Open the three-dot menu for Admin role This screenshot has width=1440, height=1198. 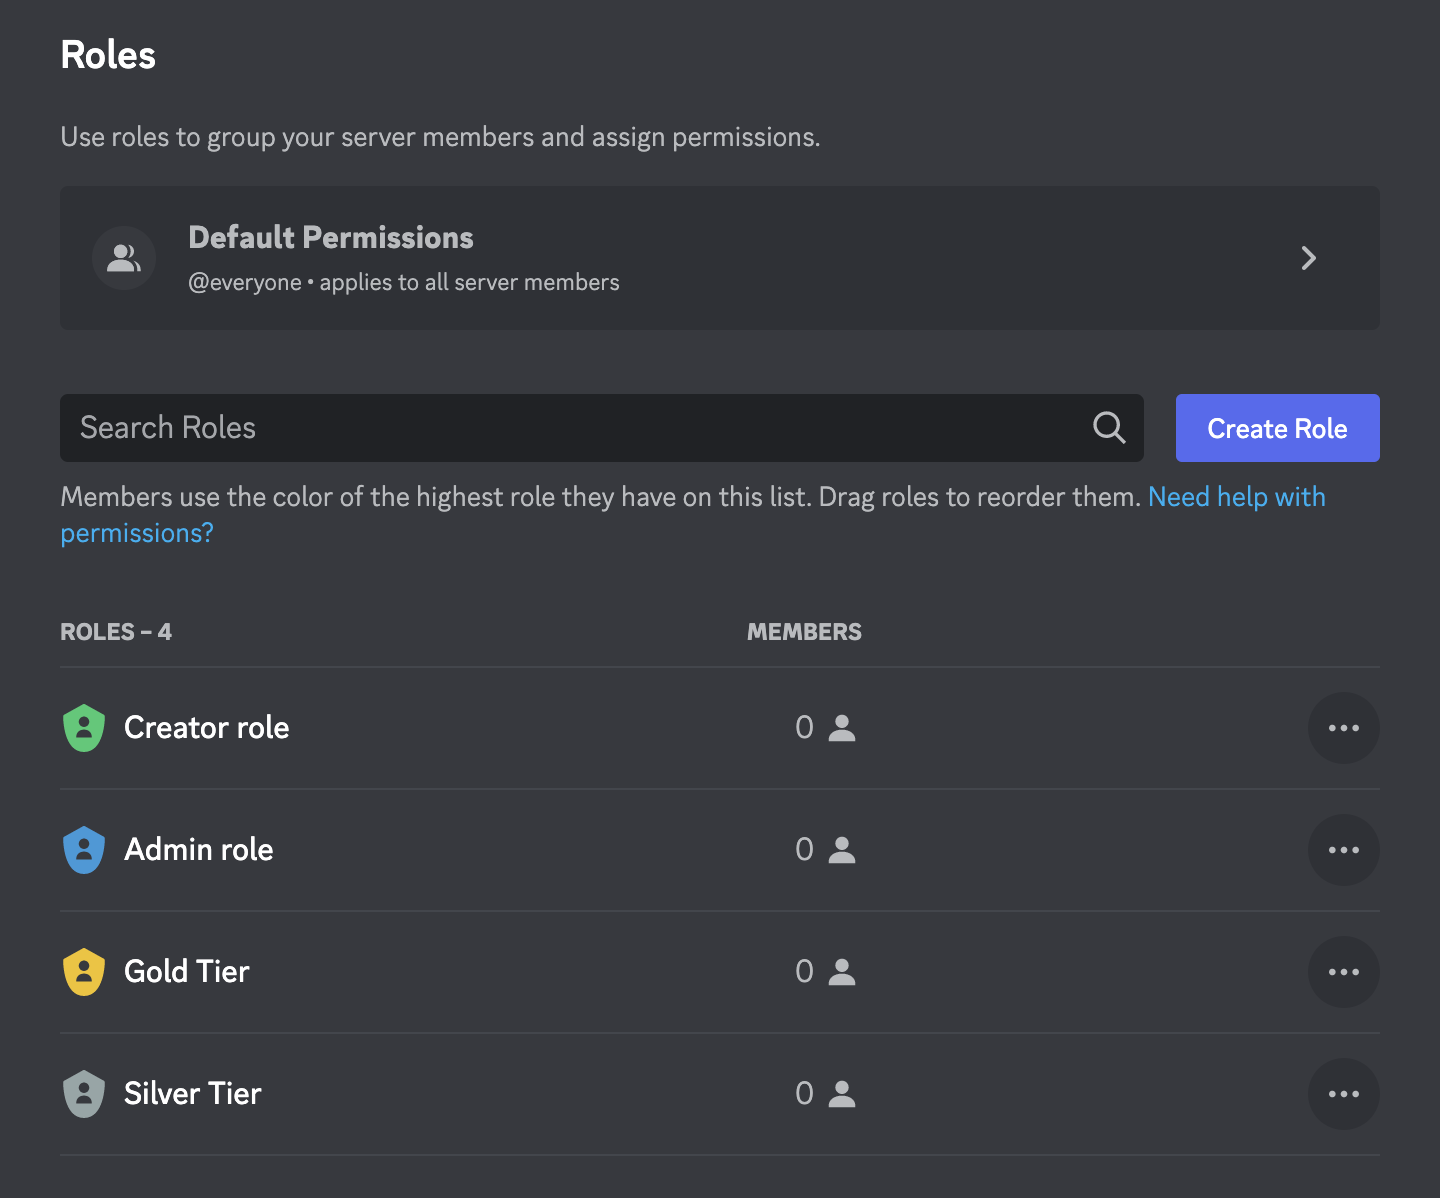[x=1344, y=850]
